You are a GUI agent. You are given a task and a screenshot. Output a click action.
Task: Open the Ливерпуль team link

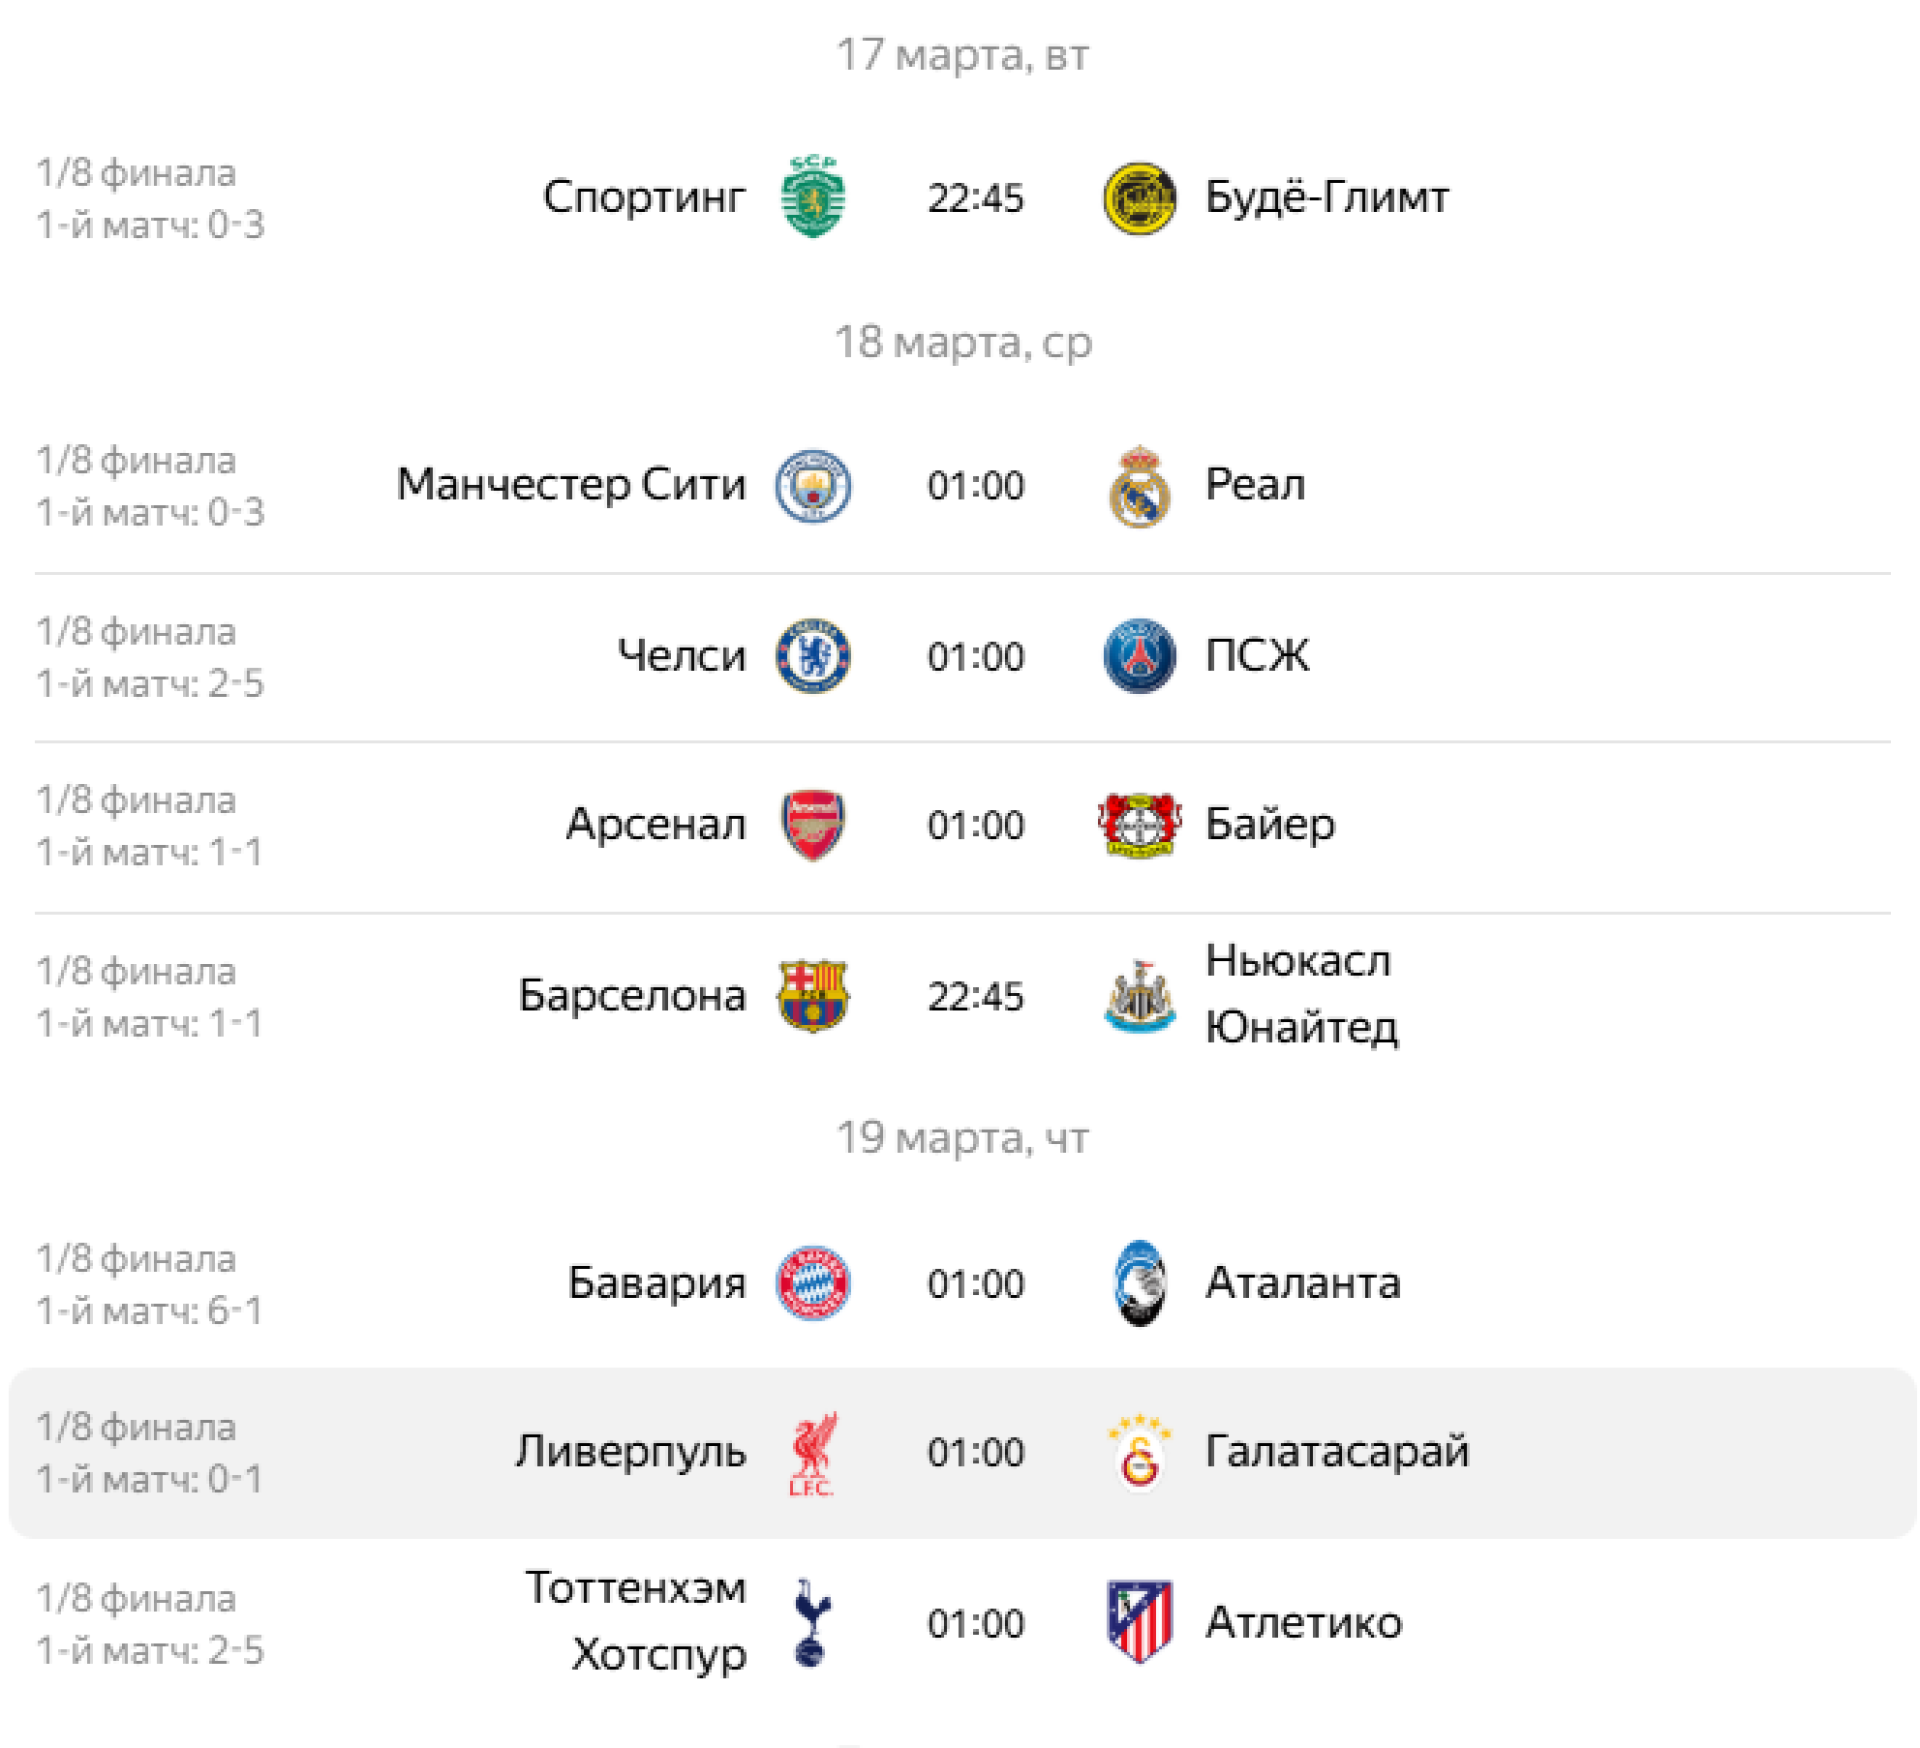click(631, 1452)
